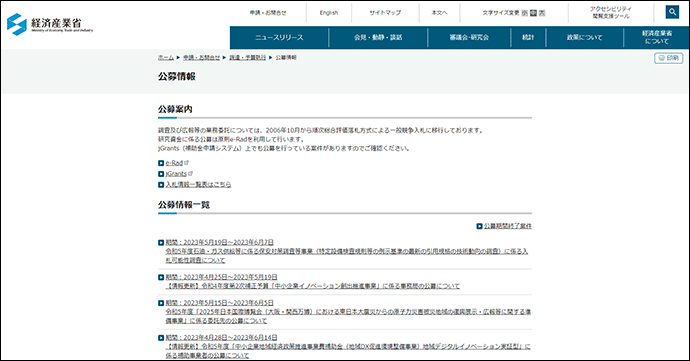Image resolution: width=690 pixels, height=361 pixels.
Task: Open the ニュースリリース menu
Action: tap(279, 37)
